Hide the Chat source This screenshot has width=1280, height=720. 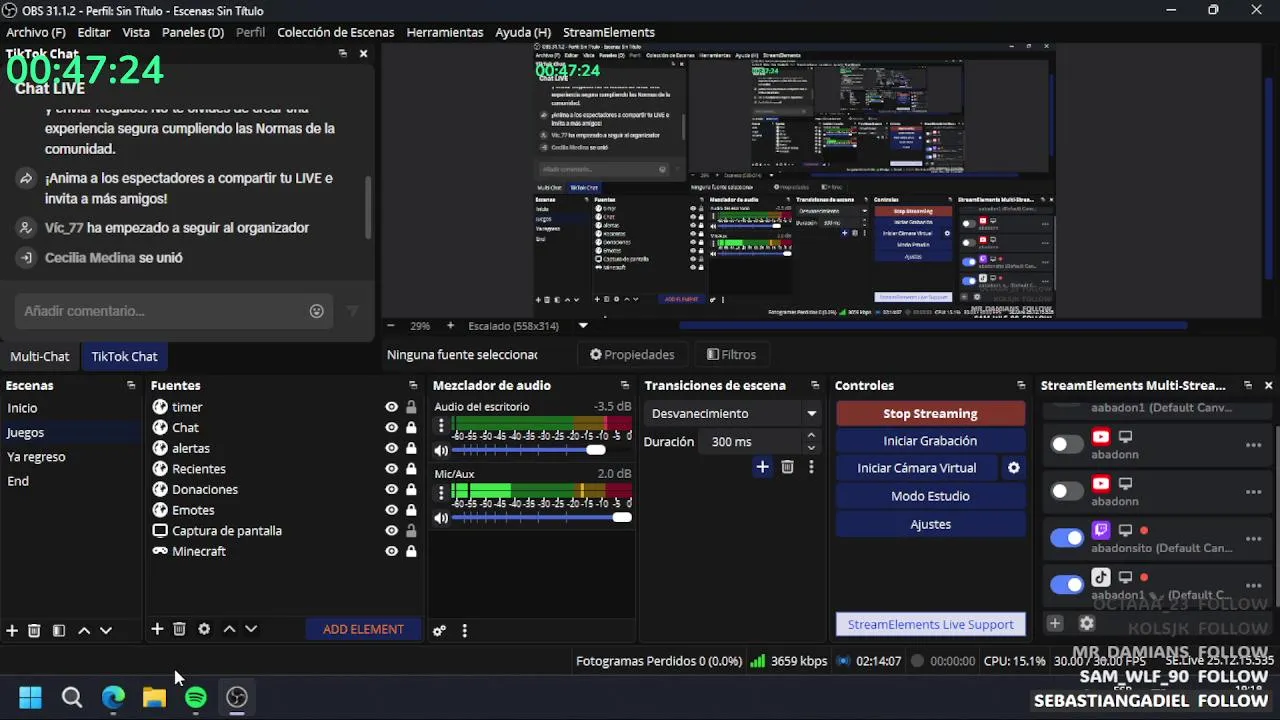point(391,428)
